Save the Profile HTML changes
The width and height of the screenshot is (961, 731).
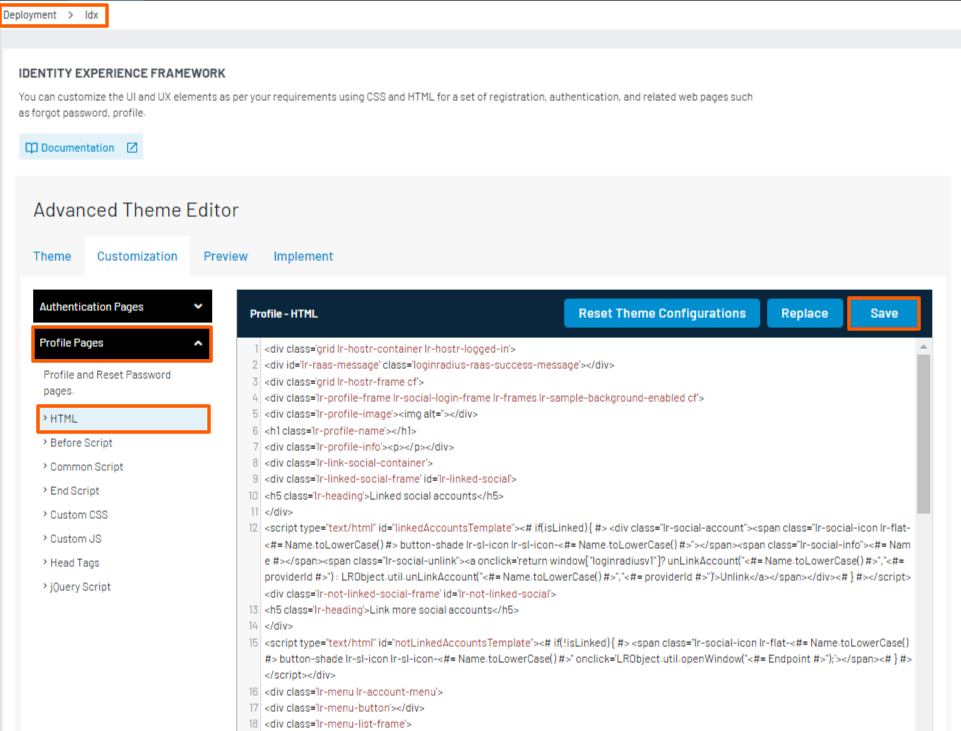point(883,313)
